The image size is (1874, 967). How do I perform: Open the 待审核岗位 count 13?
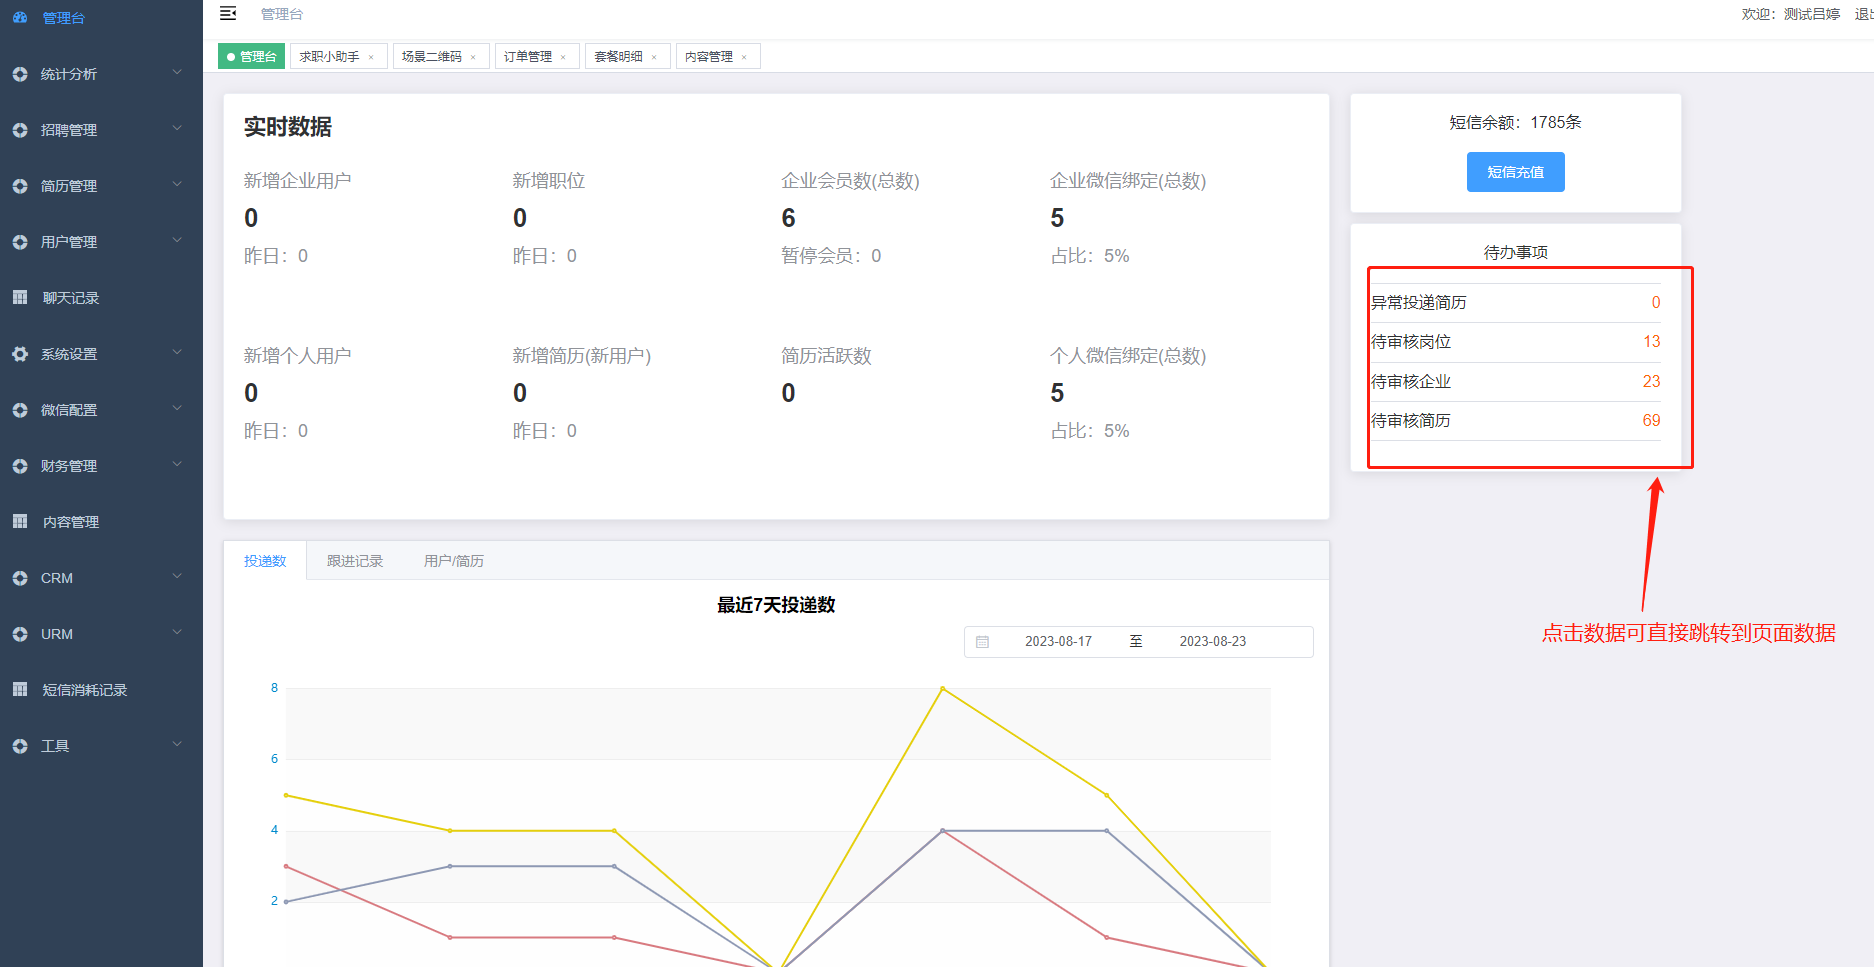pos(1652,342)
